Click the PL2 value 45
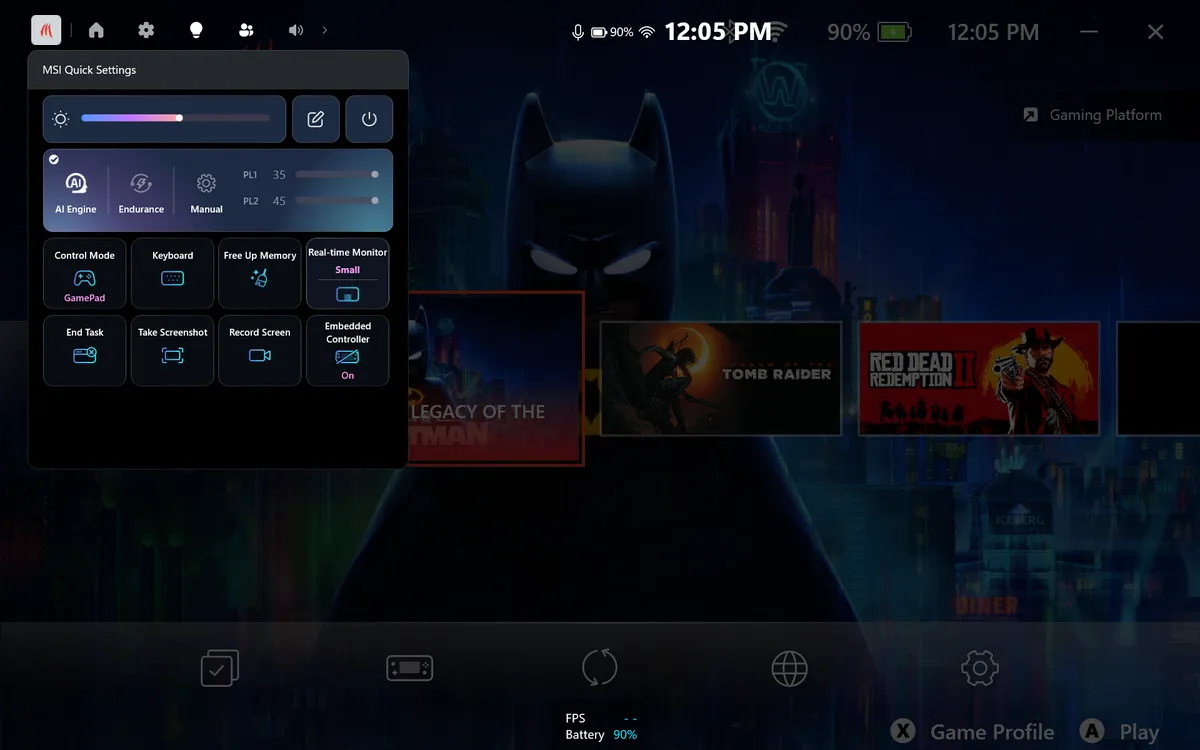Image resolution: width=1200 pixels, height=750 pixels. tap(279, 201)
